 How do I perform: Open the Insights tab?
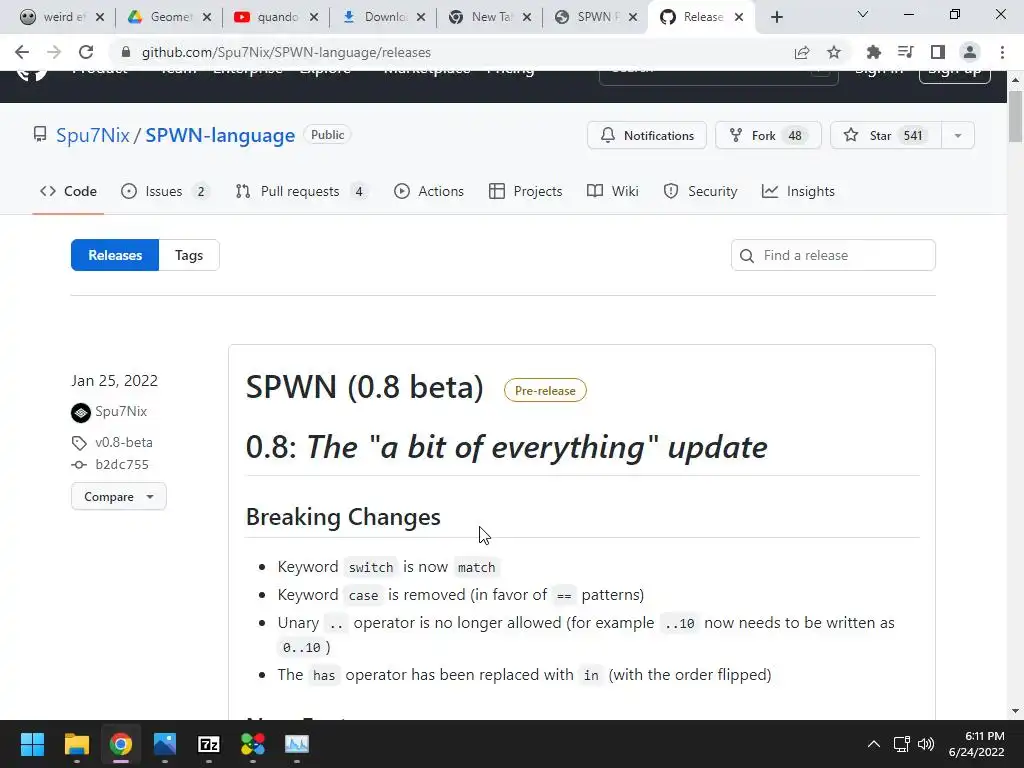[798, 191]
